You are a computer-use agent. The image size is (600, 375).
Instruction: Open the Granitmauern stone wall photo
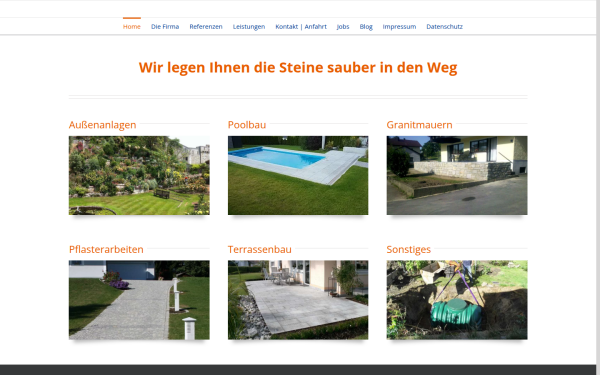pos(457,175)
